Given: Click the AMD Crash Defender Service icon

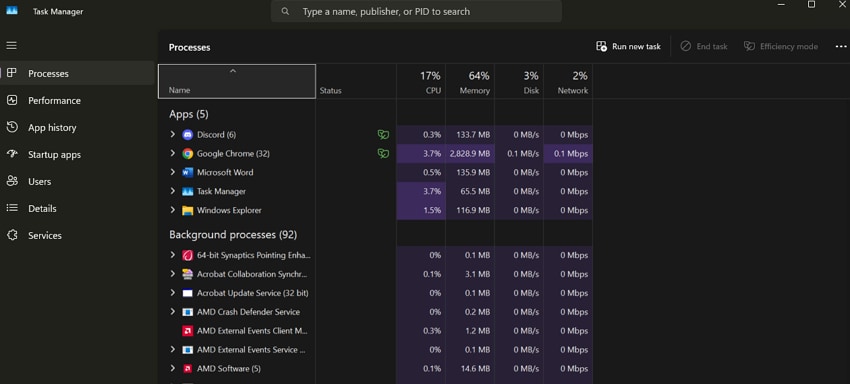Looking at the screenshot, I should [188, 312].
